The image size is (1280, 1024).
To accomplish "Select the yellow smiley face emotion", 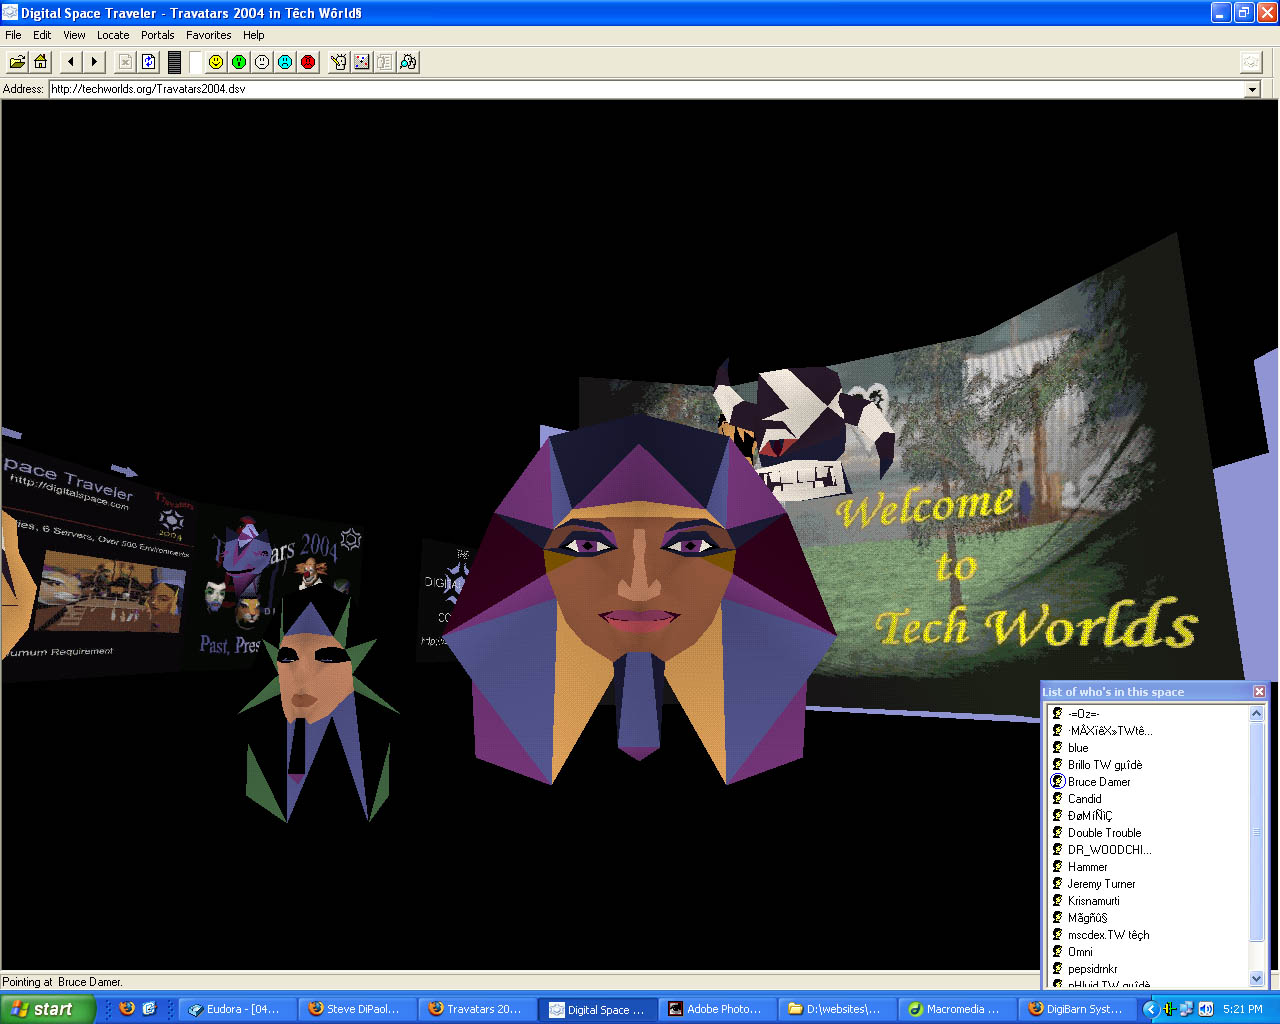I will click(216, 62).
